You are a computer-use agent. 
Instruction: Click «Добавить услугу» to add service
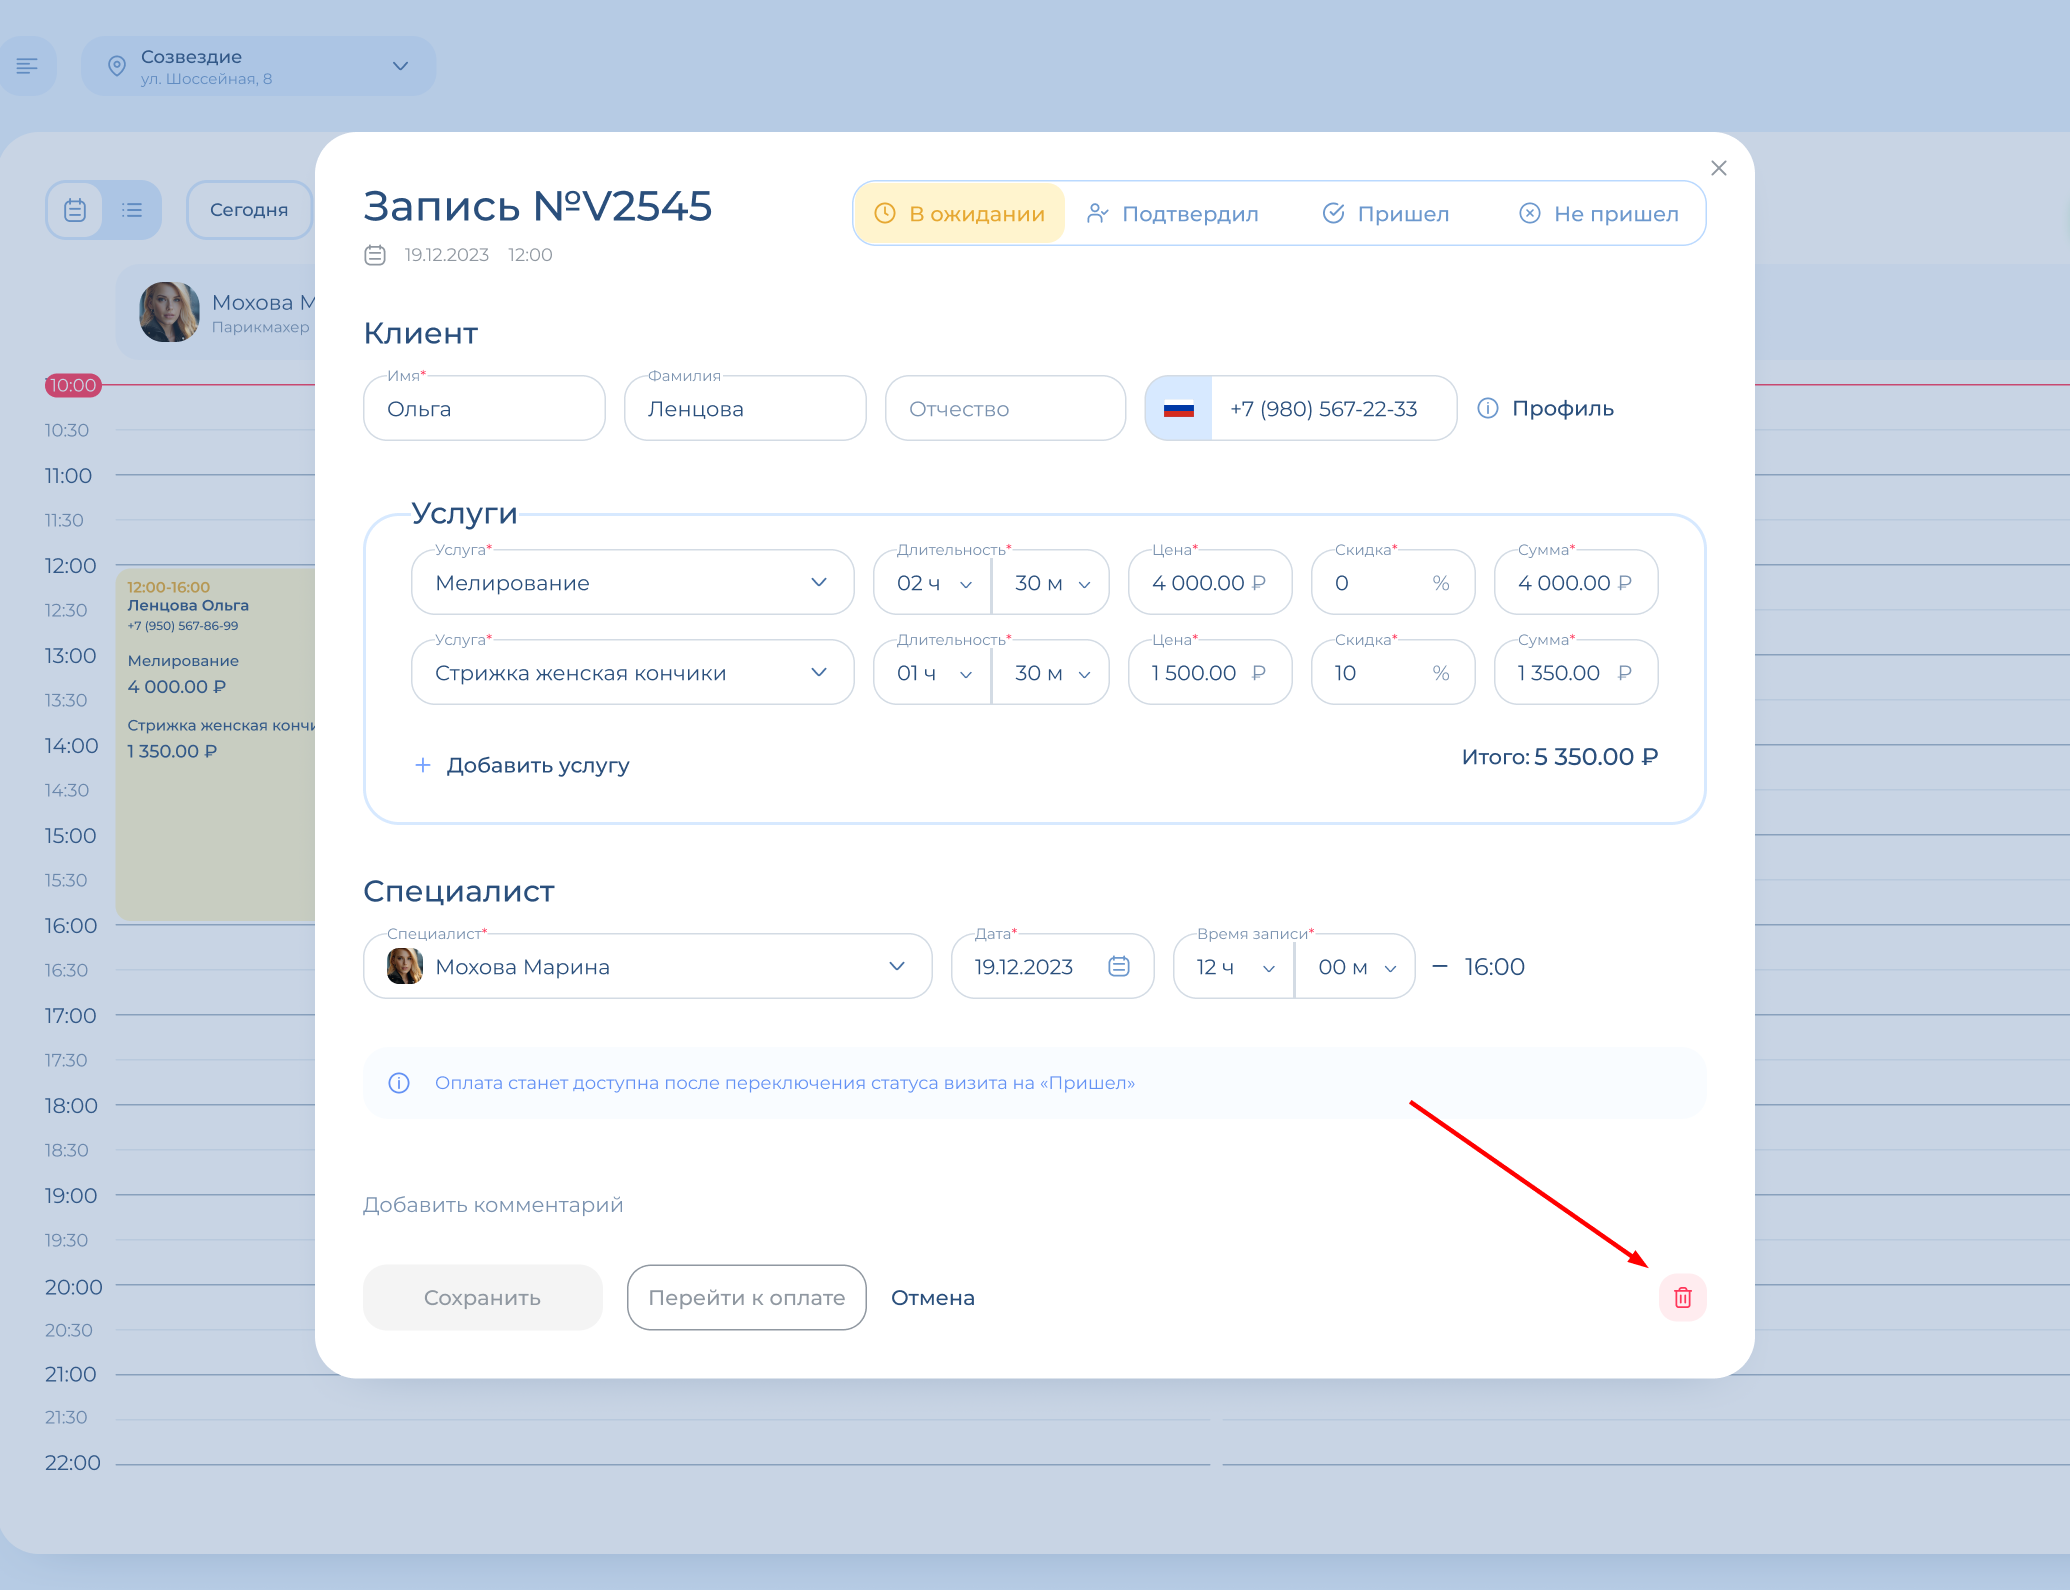522,765
